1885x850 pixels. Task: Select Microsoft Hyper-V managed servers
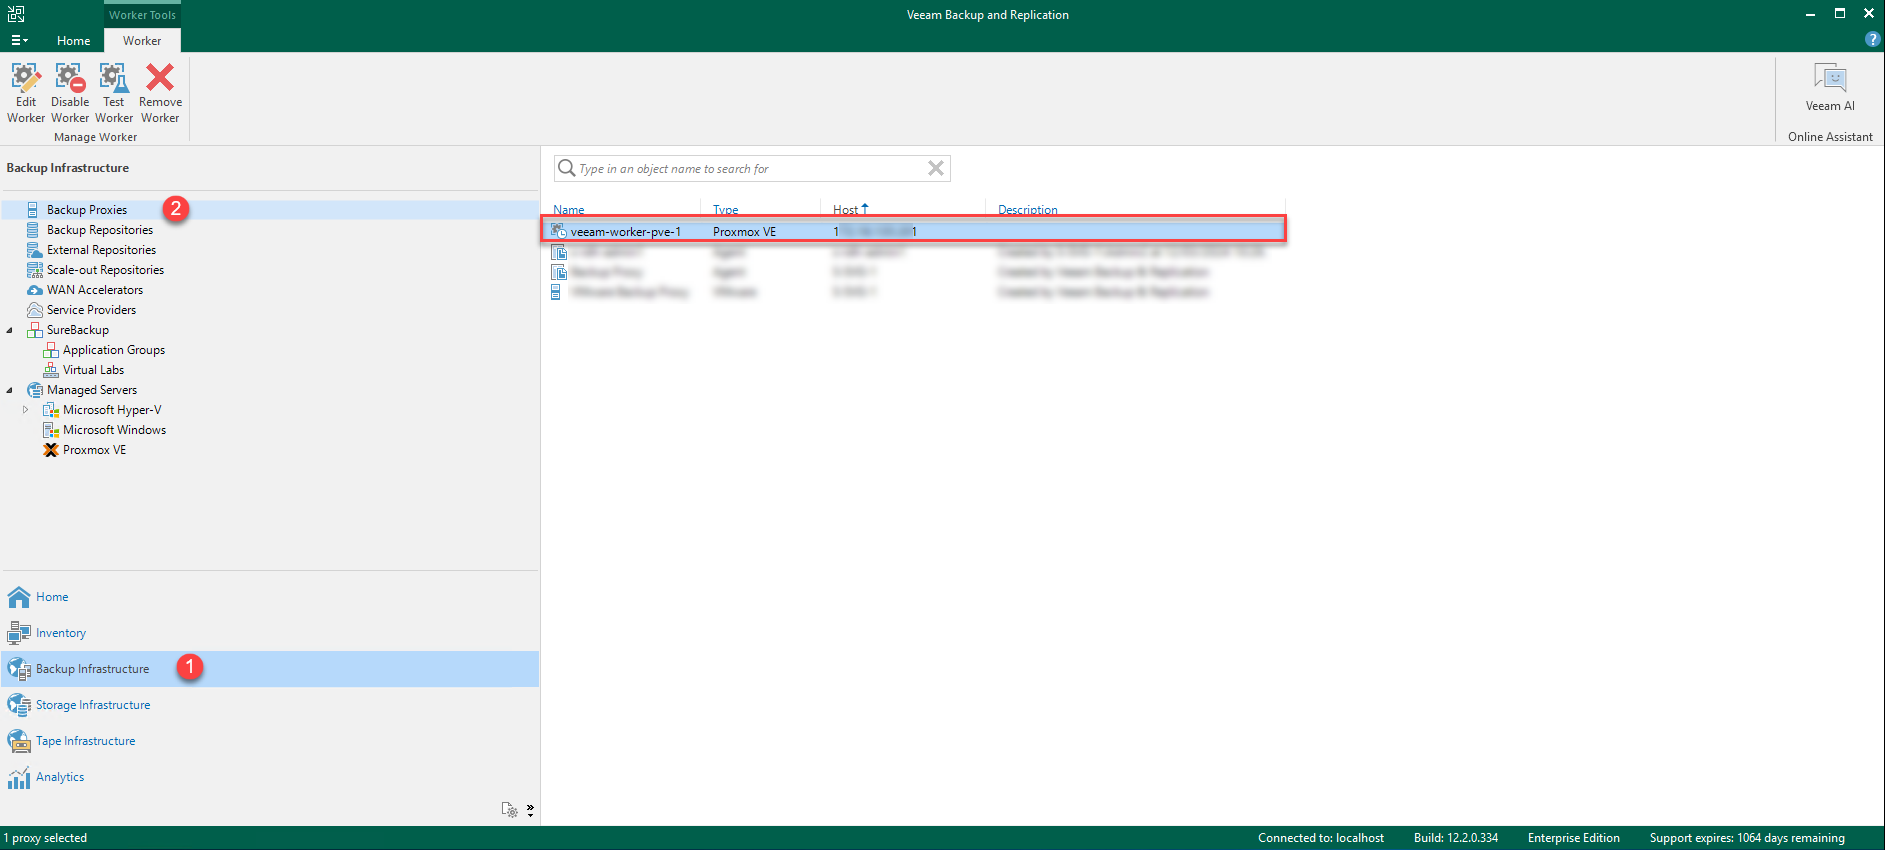tap(112, 410)
